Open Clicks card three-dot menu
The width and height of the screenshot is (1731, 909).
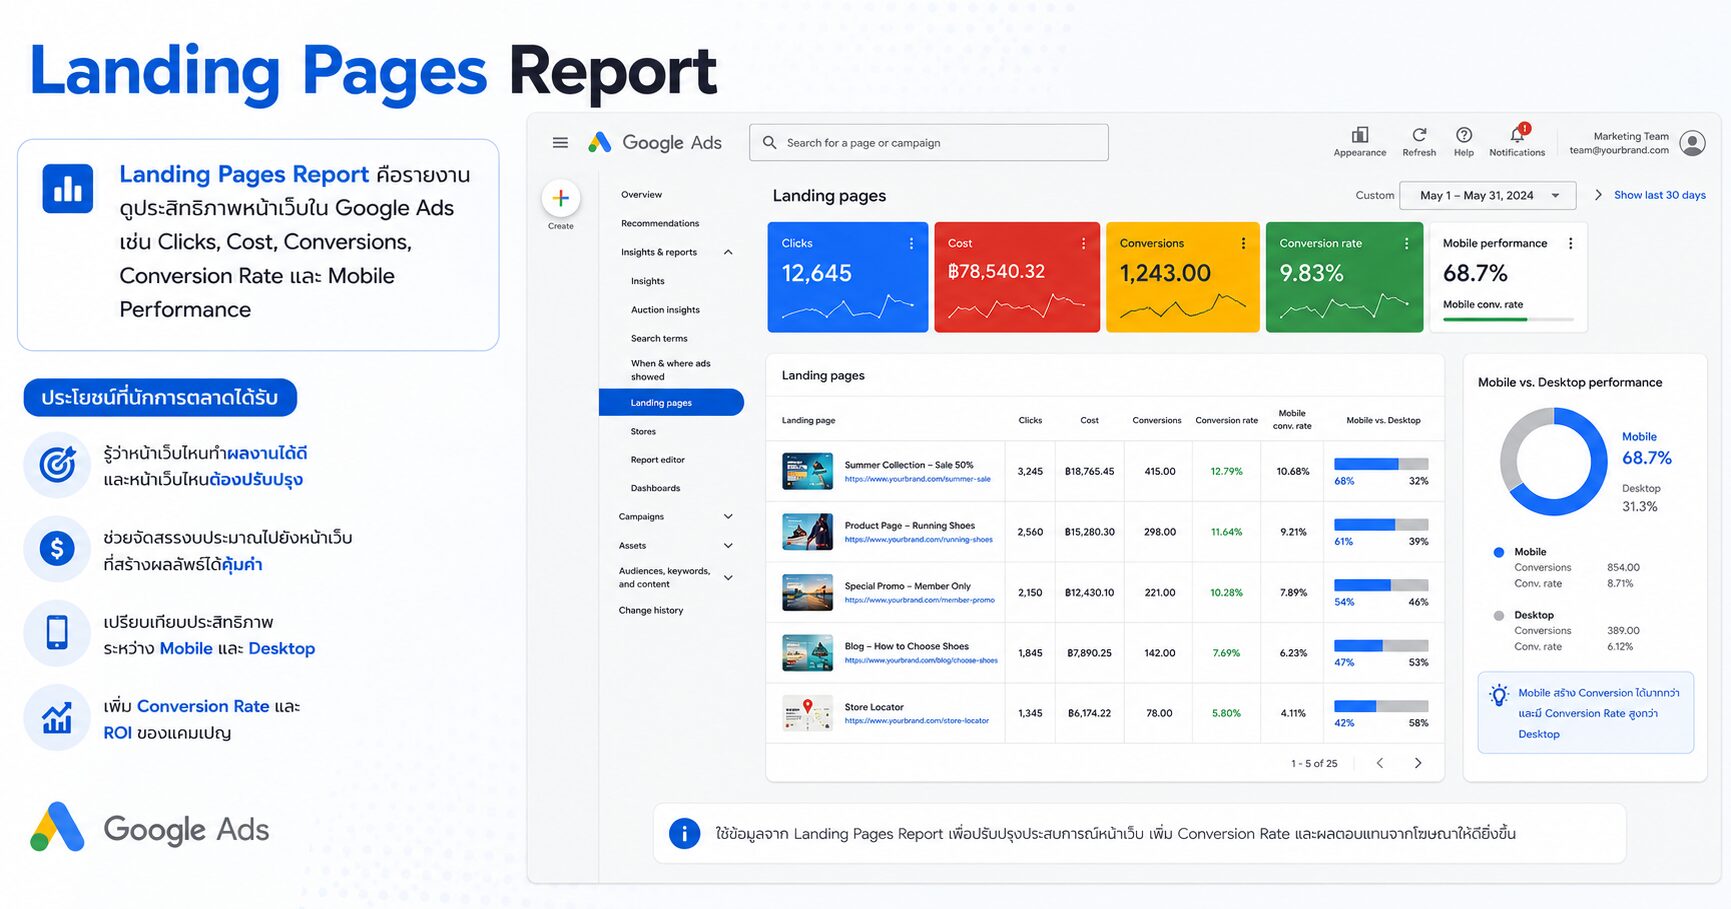tap(911, 243)
